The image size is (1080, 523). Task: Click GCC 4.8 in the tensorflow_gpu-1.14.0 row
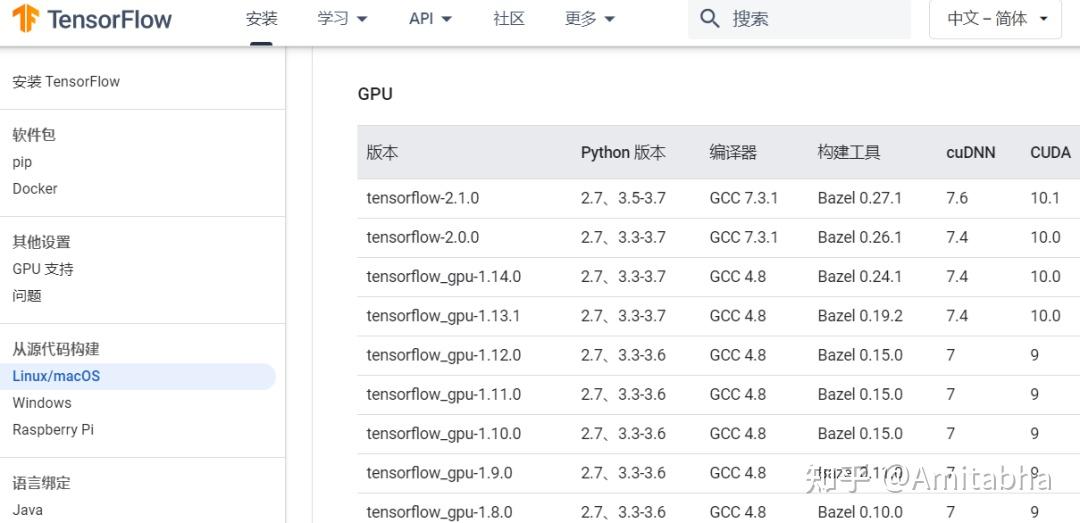pos(738,276)
